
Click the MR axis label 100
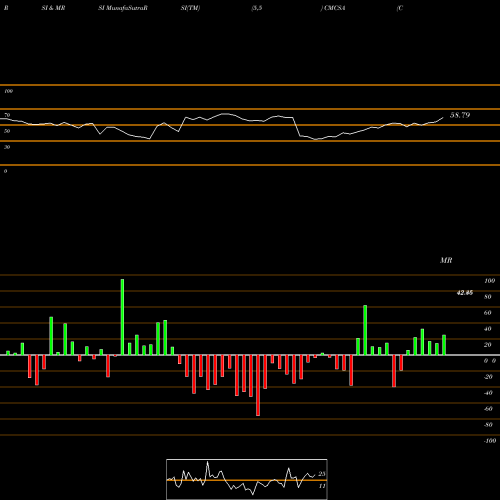(489, 281)
